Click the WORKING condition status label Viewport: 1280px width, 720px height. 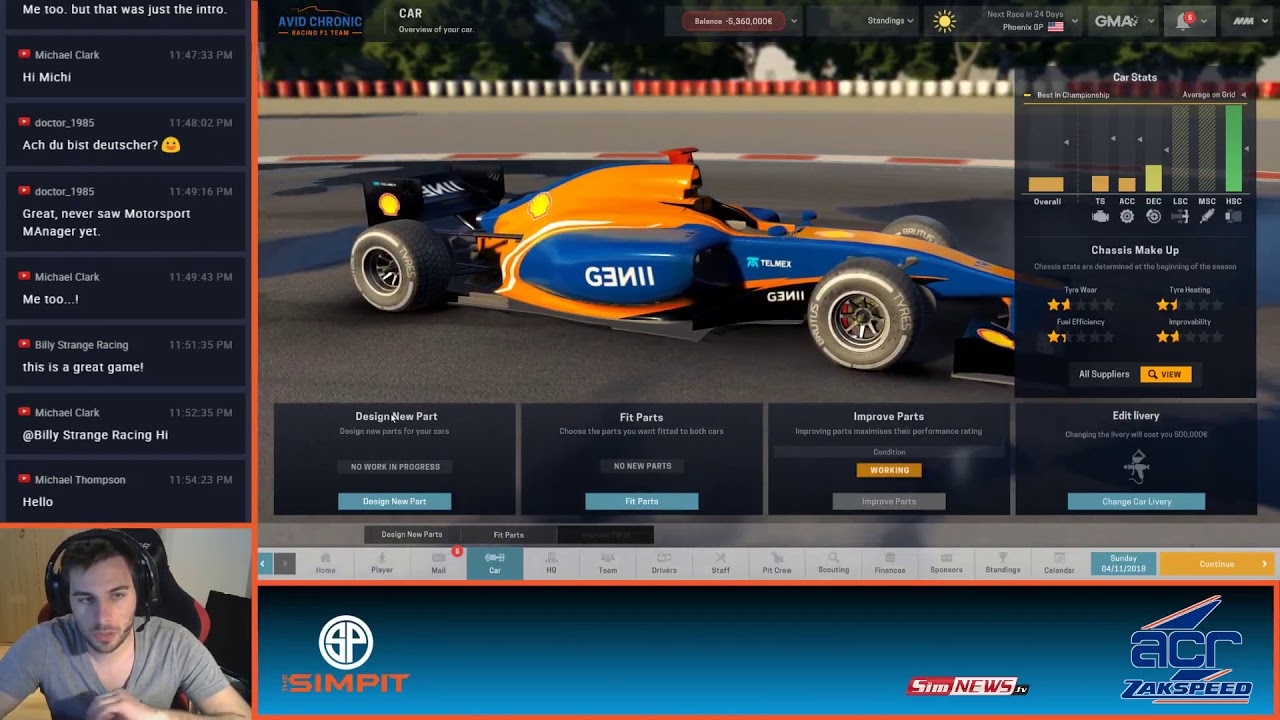point(889,470)
